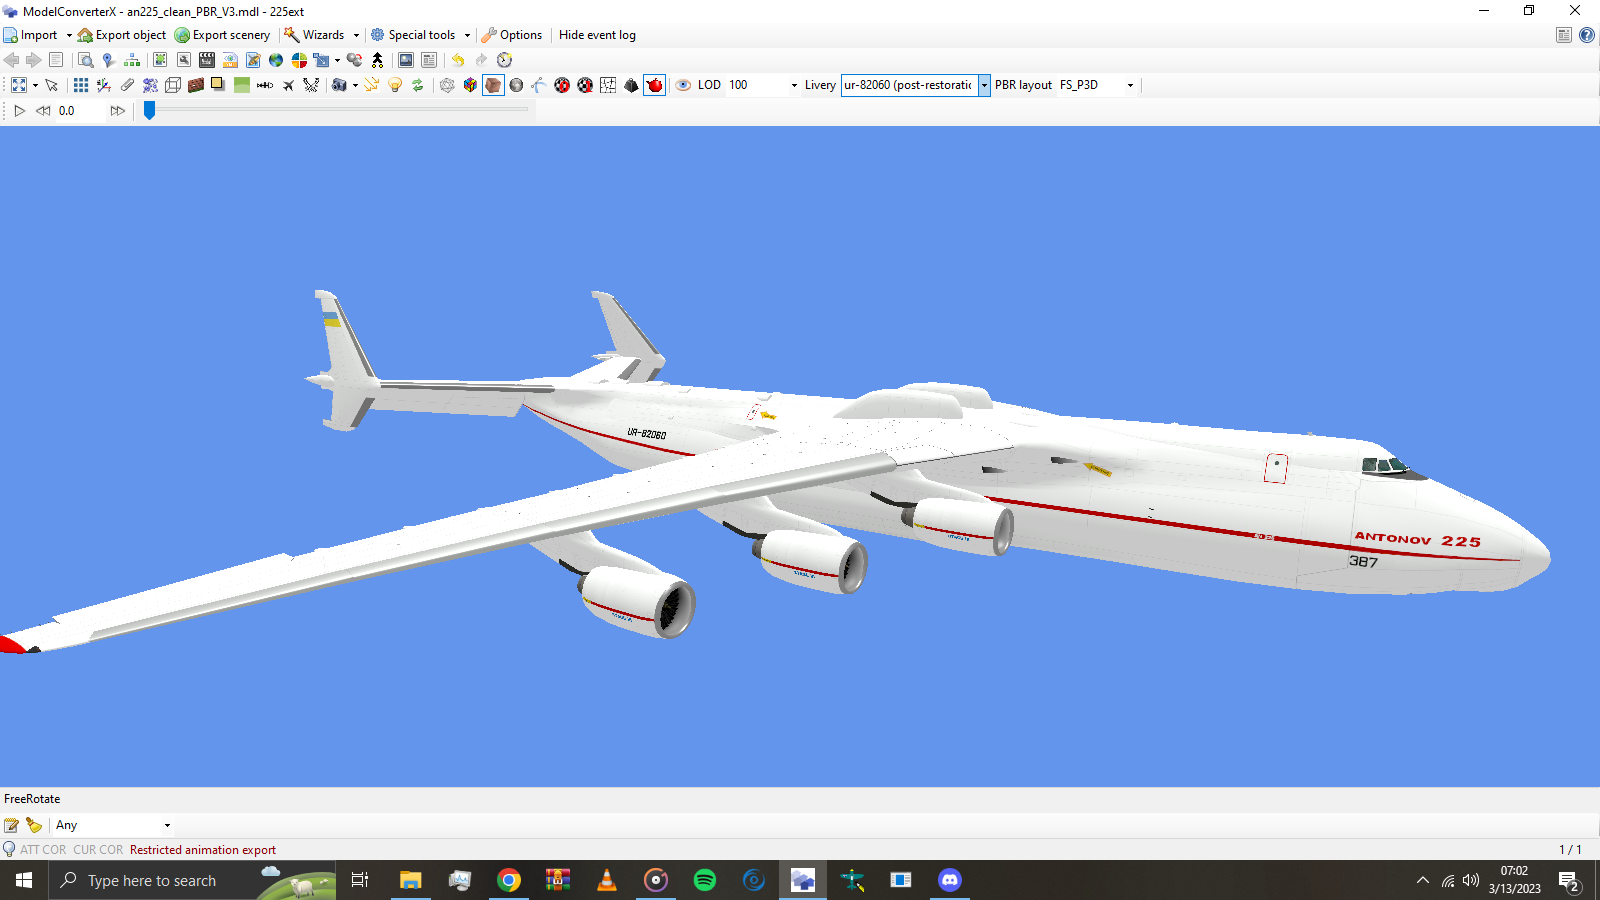Viewport: 1600px width, 900px height.
Task: Toggle the brown textured cube render mode
Action: pos(493,85)
